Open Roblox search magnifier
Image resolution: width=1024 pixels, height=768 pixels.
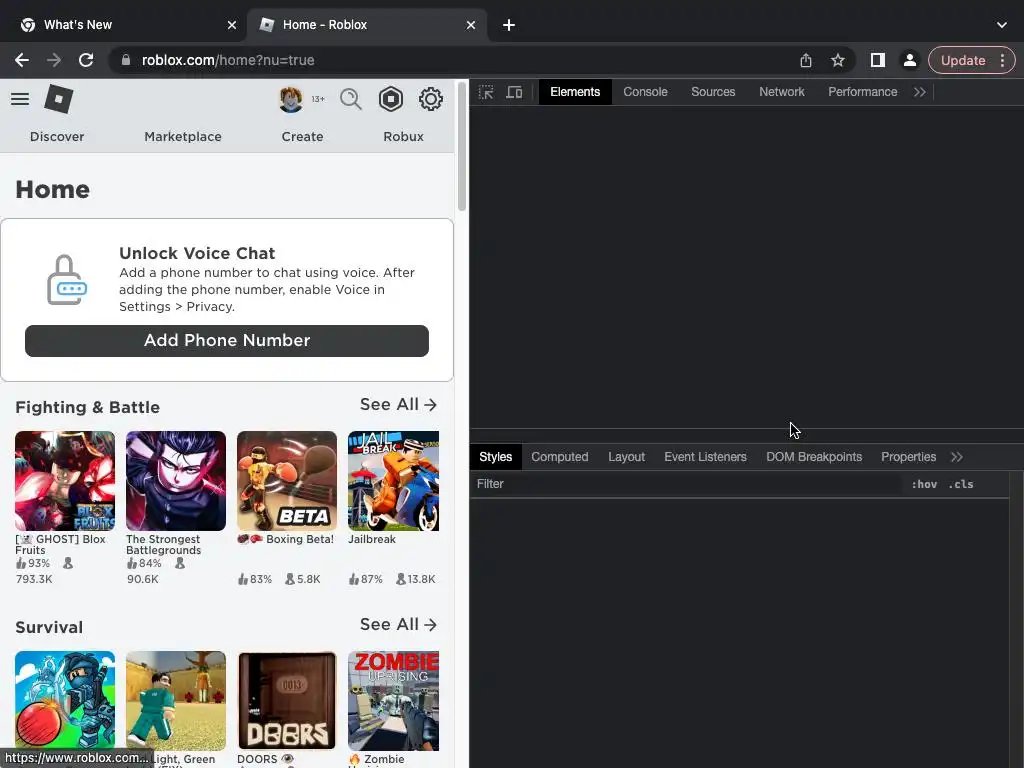coord(351,99)
